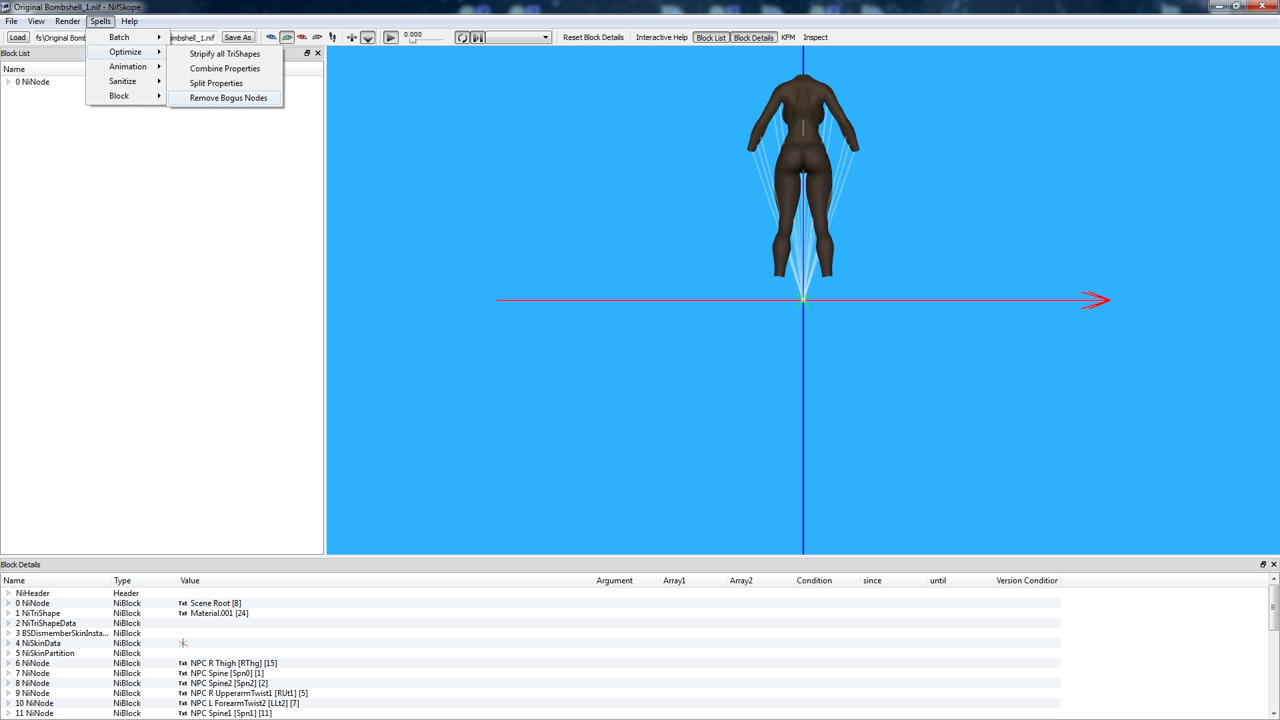Expand the 4 NiSkinData row
The image size is (1280, 720).
tap(8, 643)
